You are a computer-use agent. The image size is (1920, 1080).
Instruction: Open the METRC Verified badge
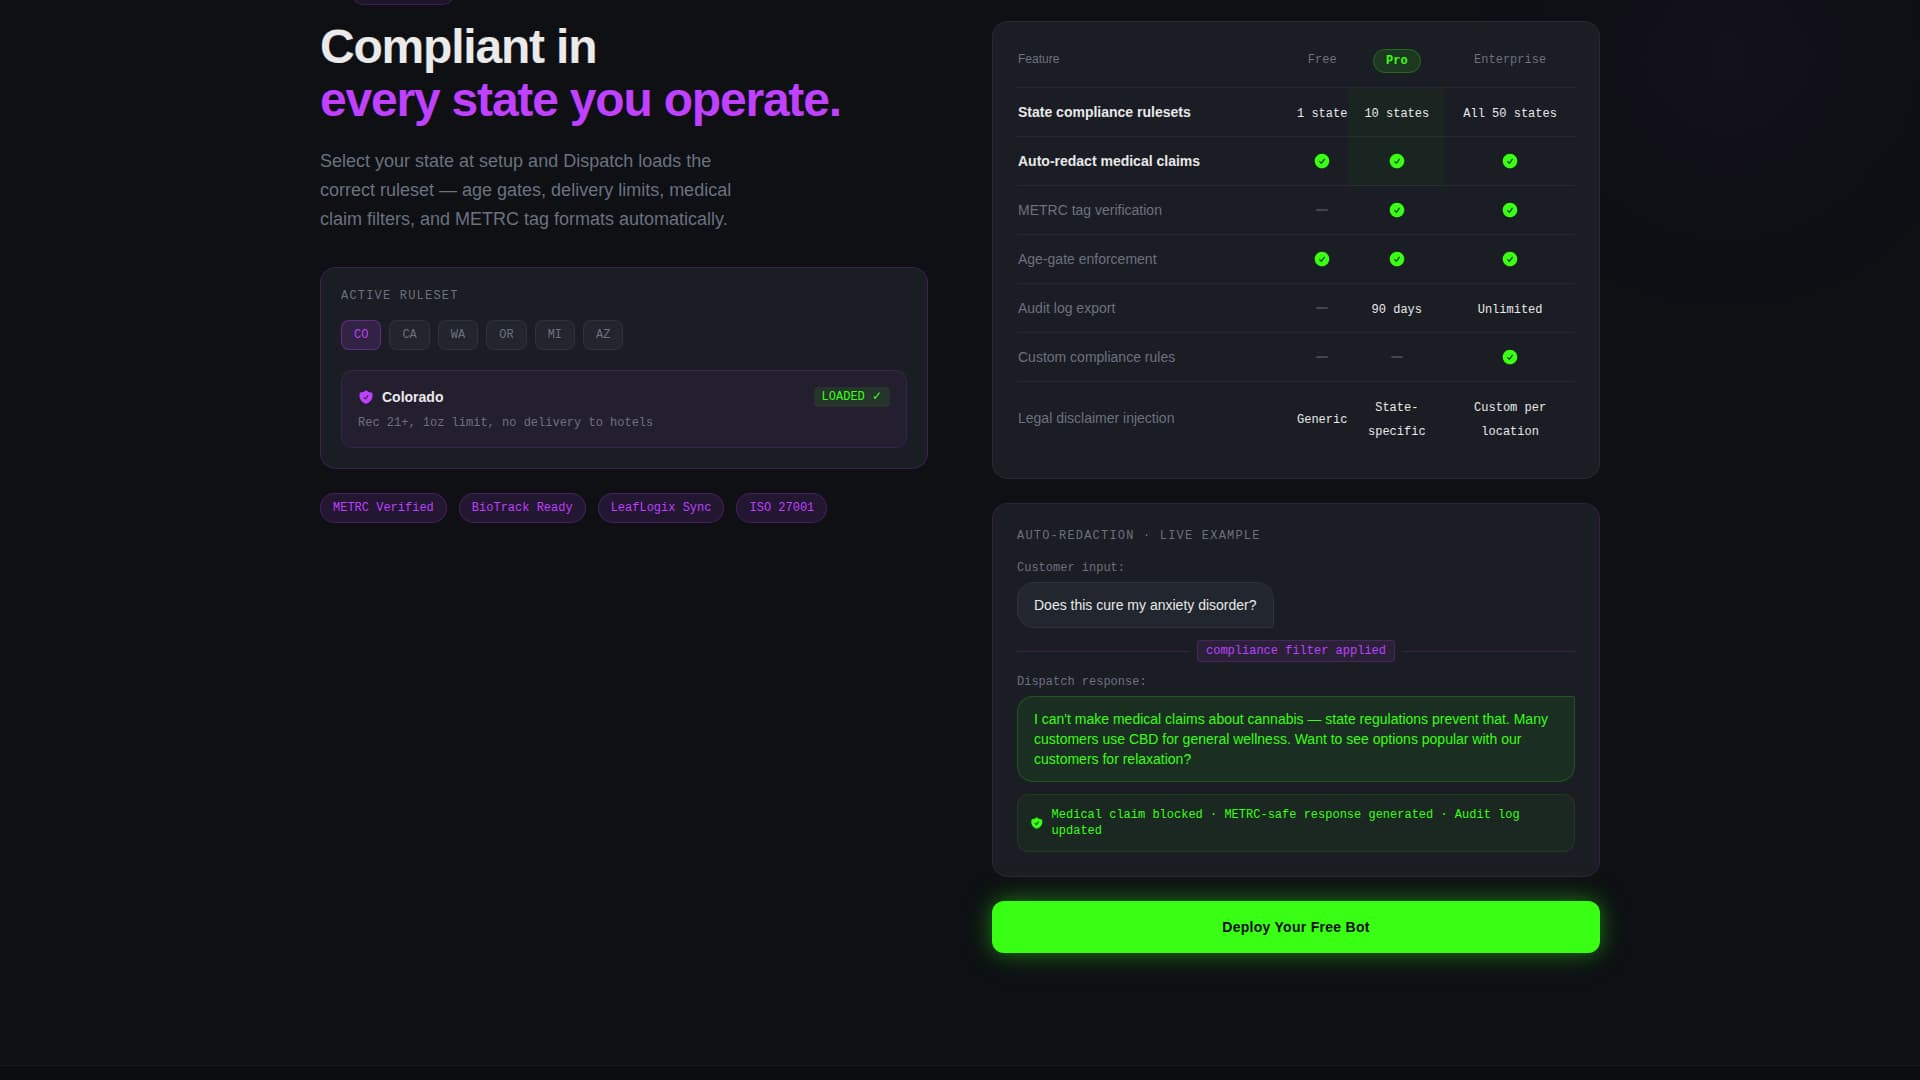pyautogui.click(x=382, y=507)
